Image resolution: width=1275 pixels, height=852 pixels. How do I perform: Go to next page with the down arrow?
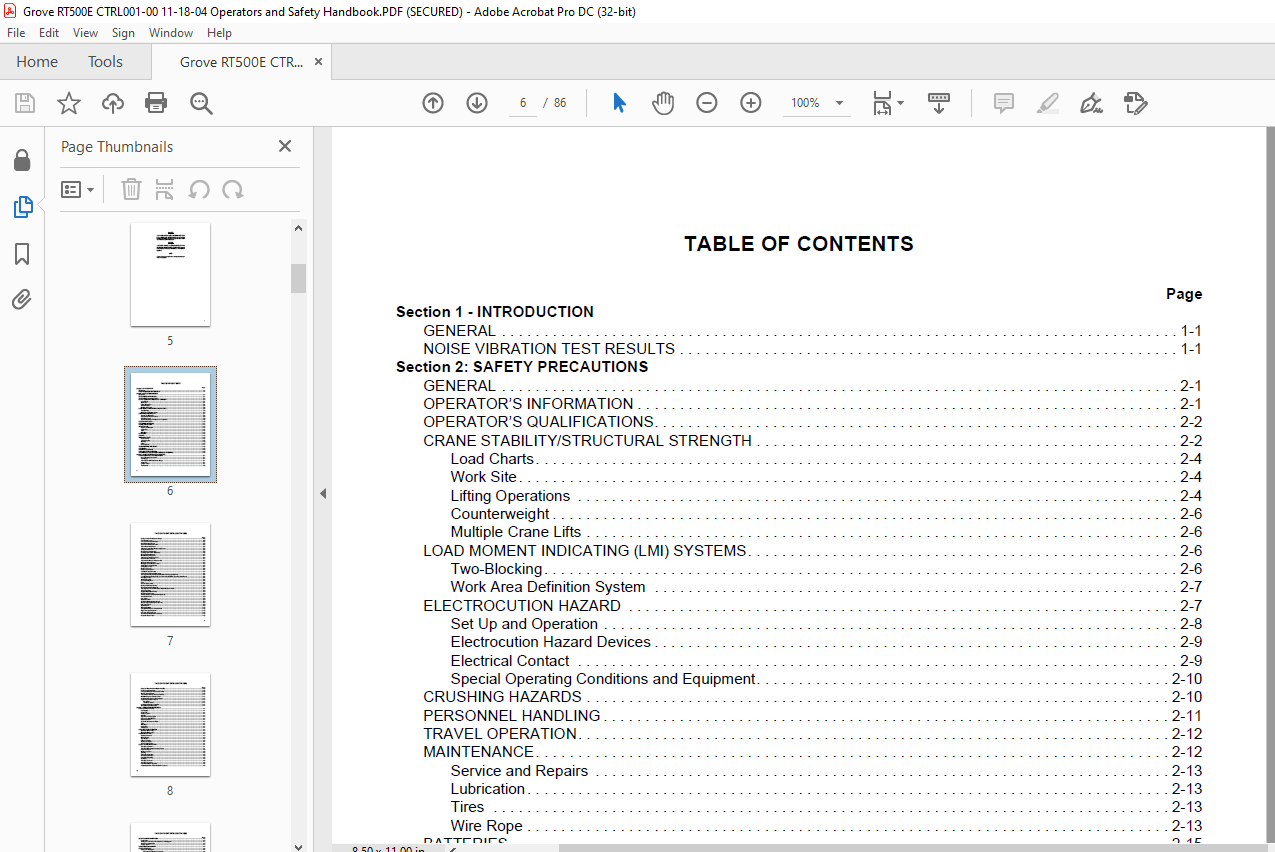point(477,103)
